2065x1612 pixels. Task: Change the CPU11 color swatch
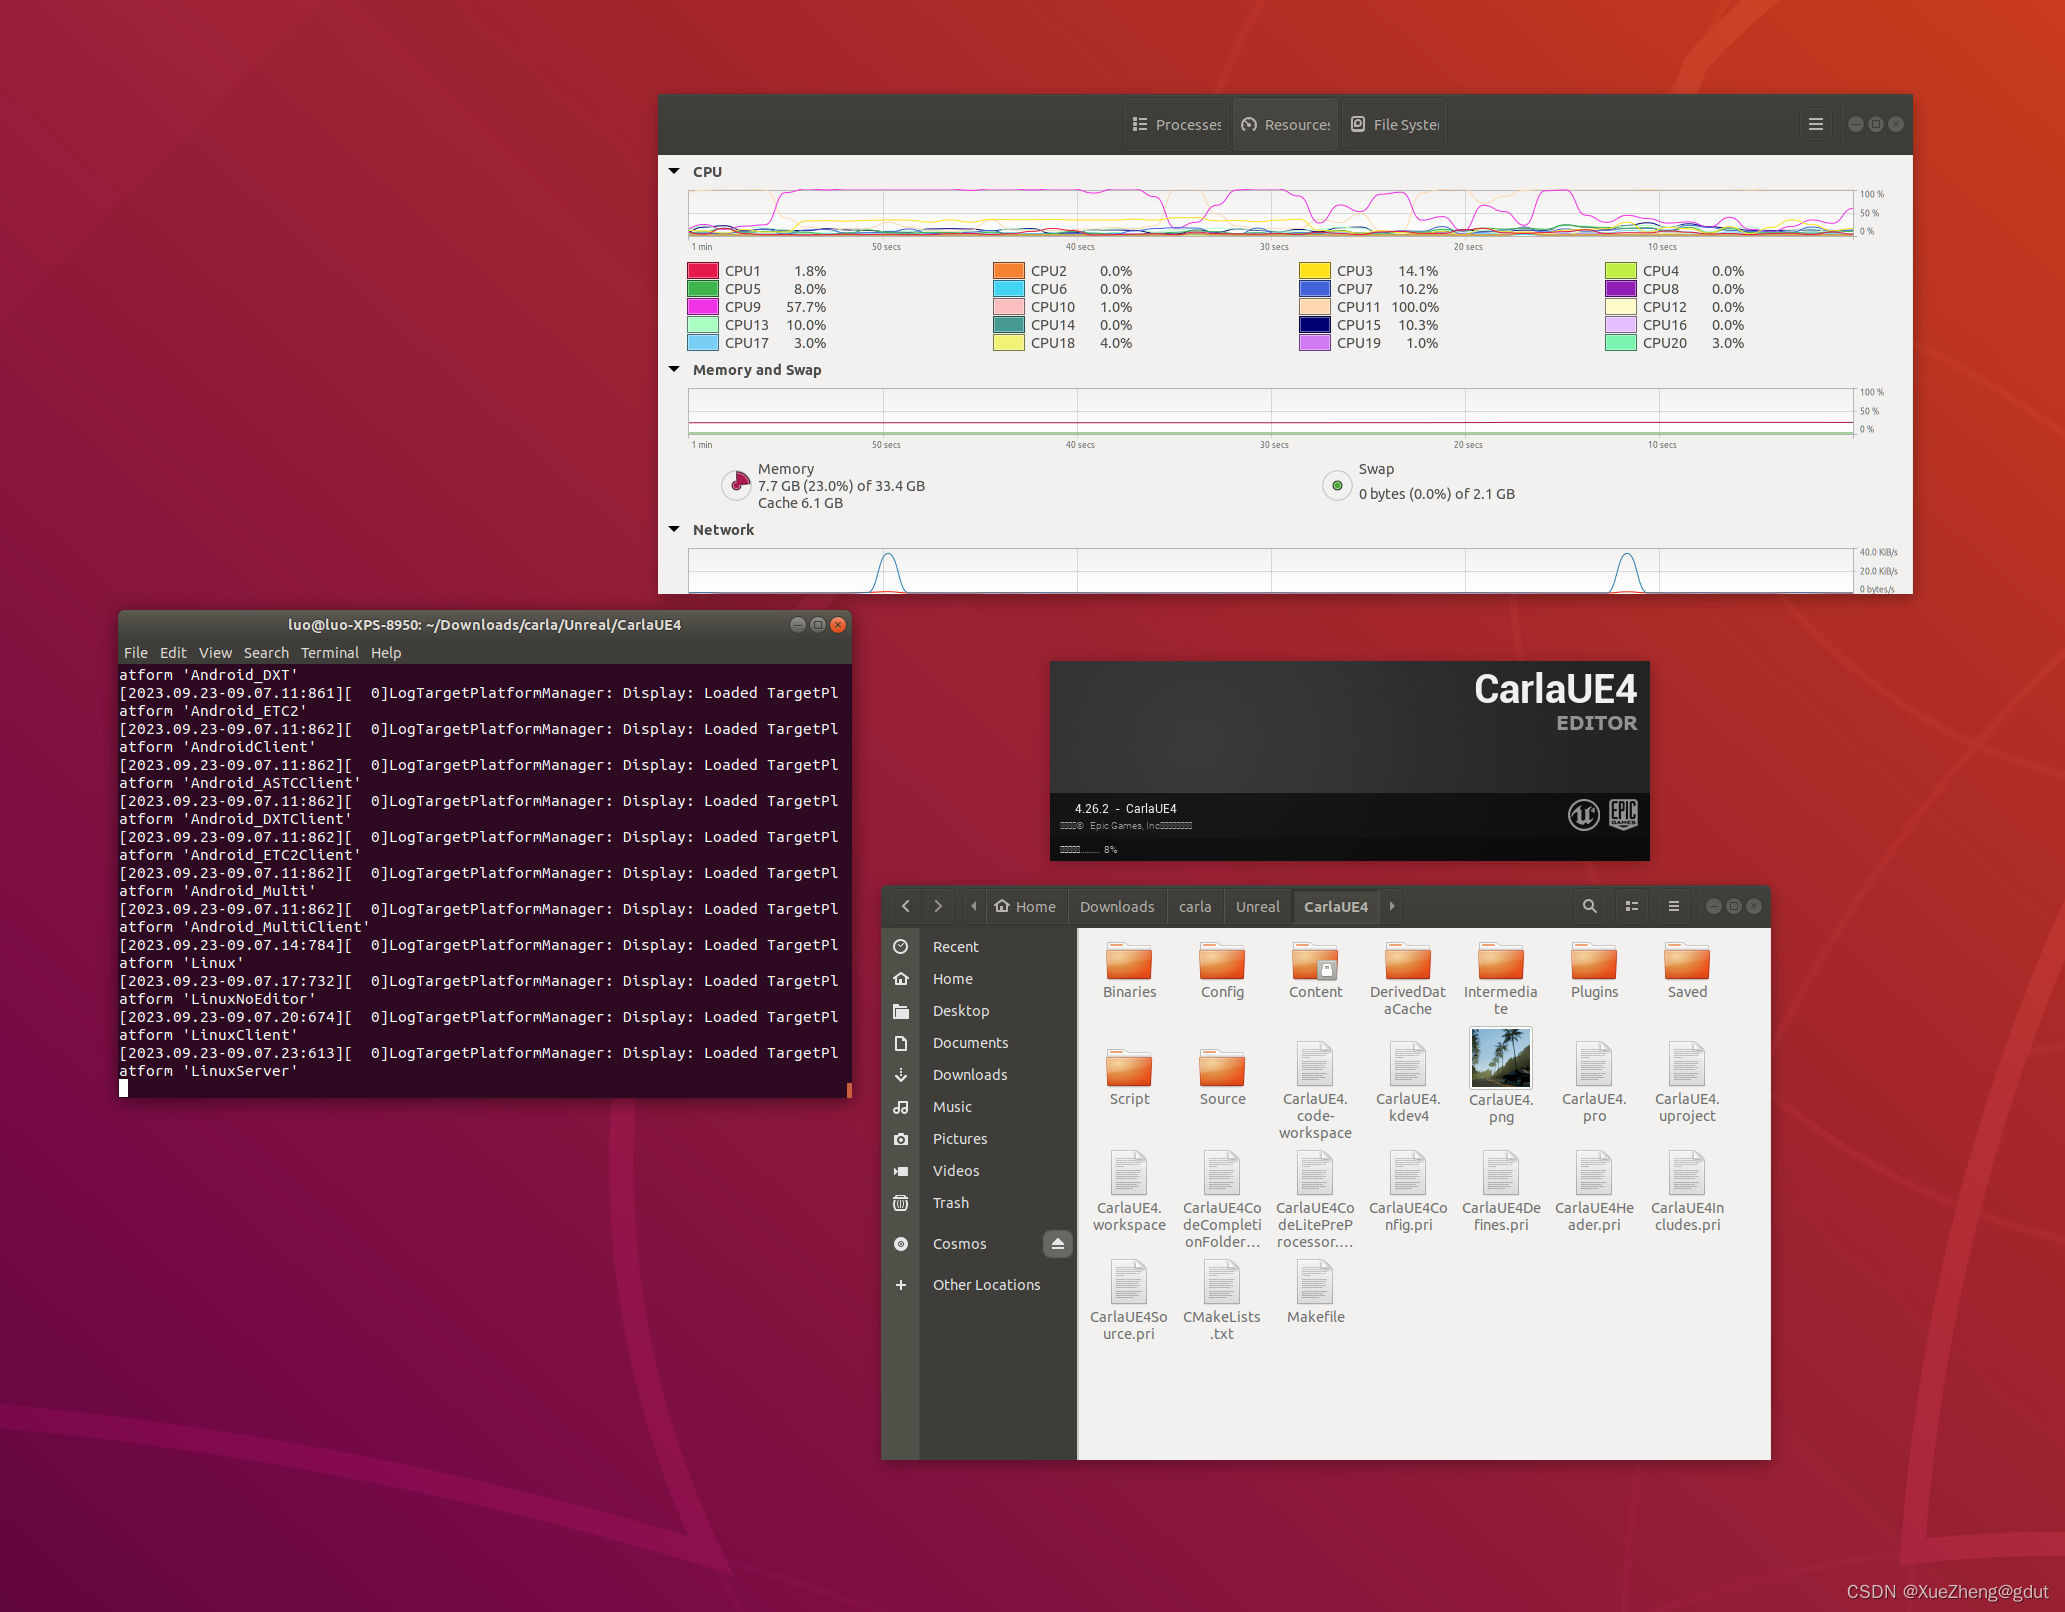click(1315, 306)
